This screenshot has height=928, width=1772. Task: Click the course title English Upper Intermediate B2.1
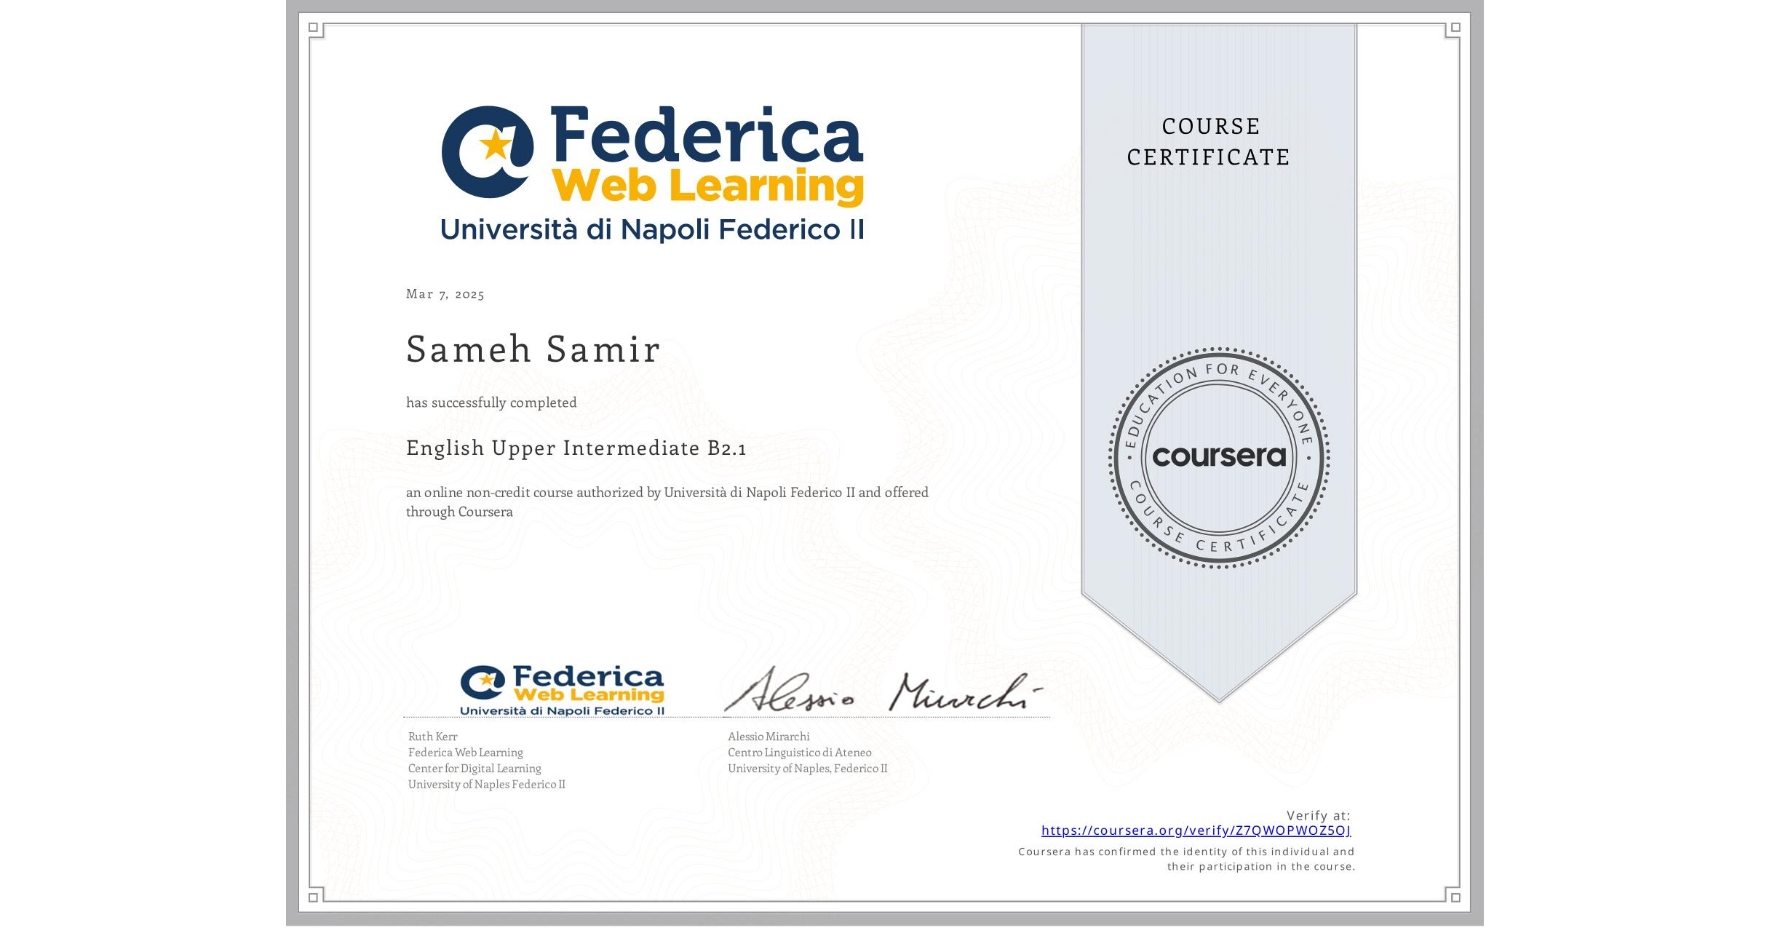pyautogui.click(x=580, y=449)
